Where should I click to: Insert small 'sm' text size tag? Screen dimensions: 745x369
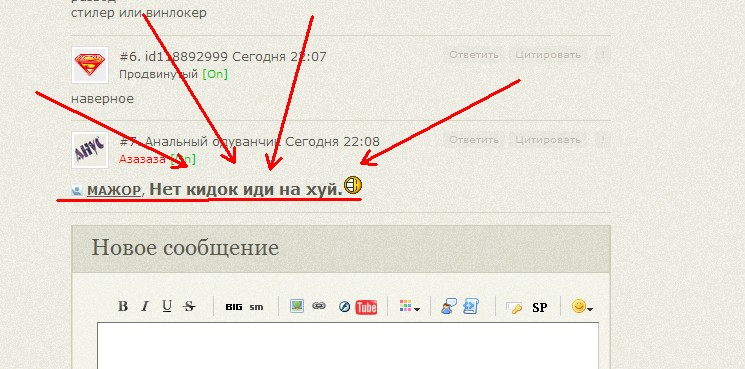[256, 307]
